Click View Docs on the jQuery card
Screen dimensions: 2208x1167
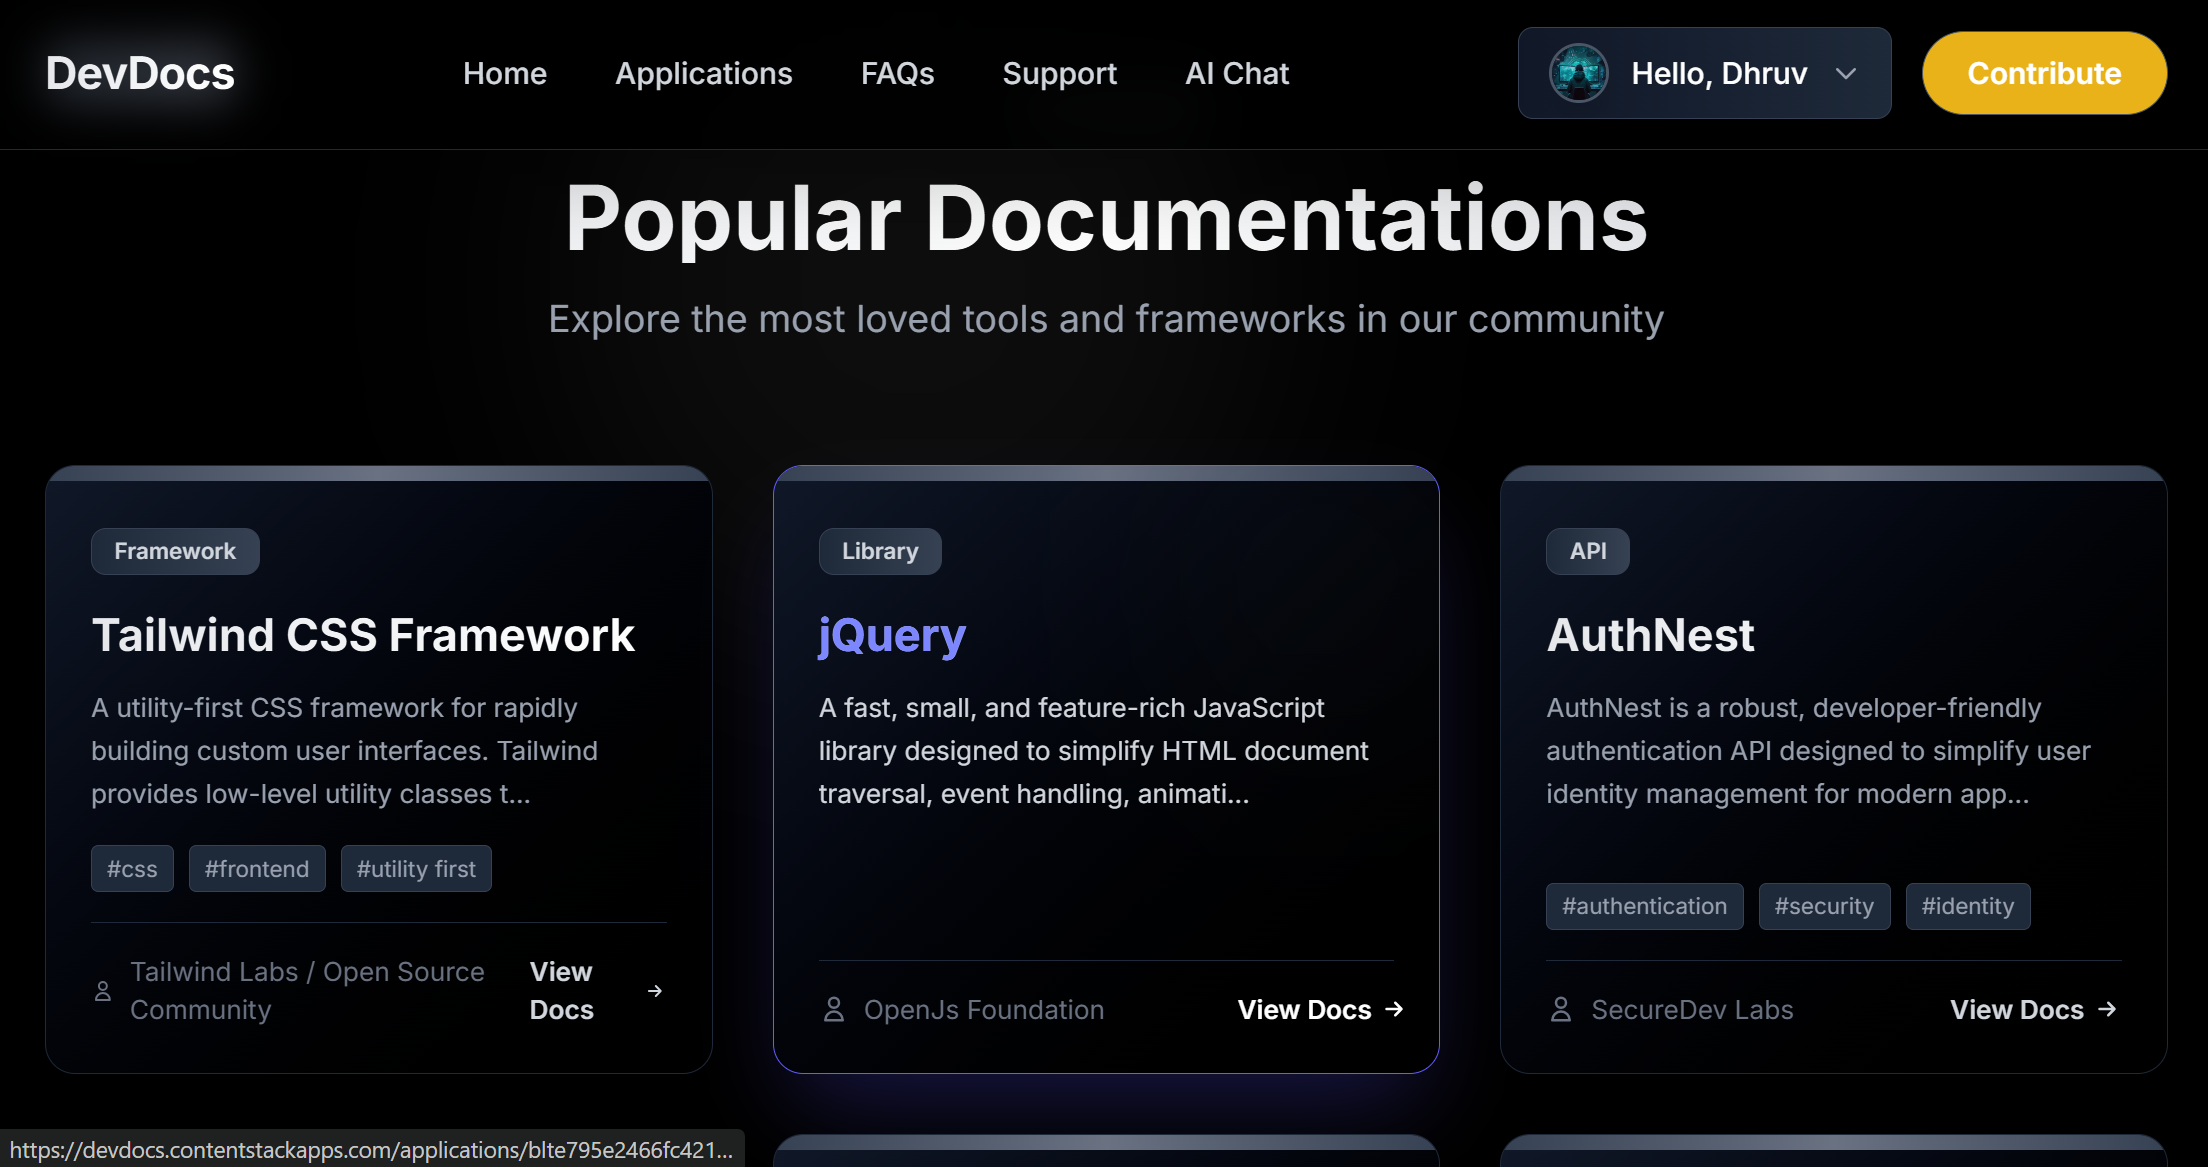coord(1304,1010)
